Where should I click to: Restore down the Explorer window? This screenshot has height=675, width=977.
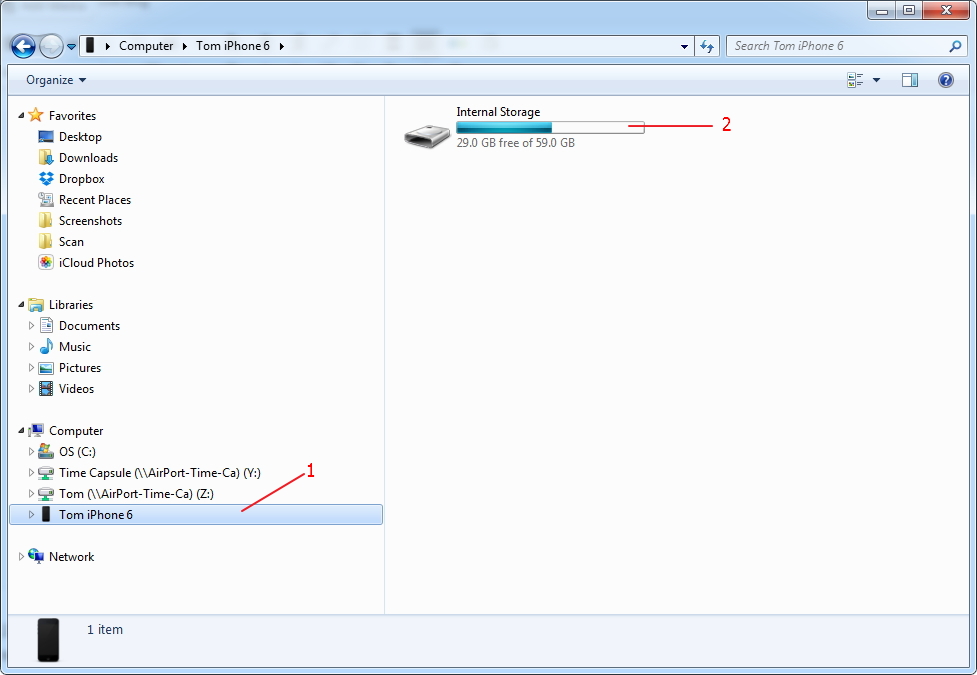909,11
